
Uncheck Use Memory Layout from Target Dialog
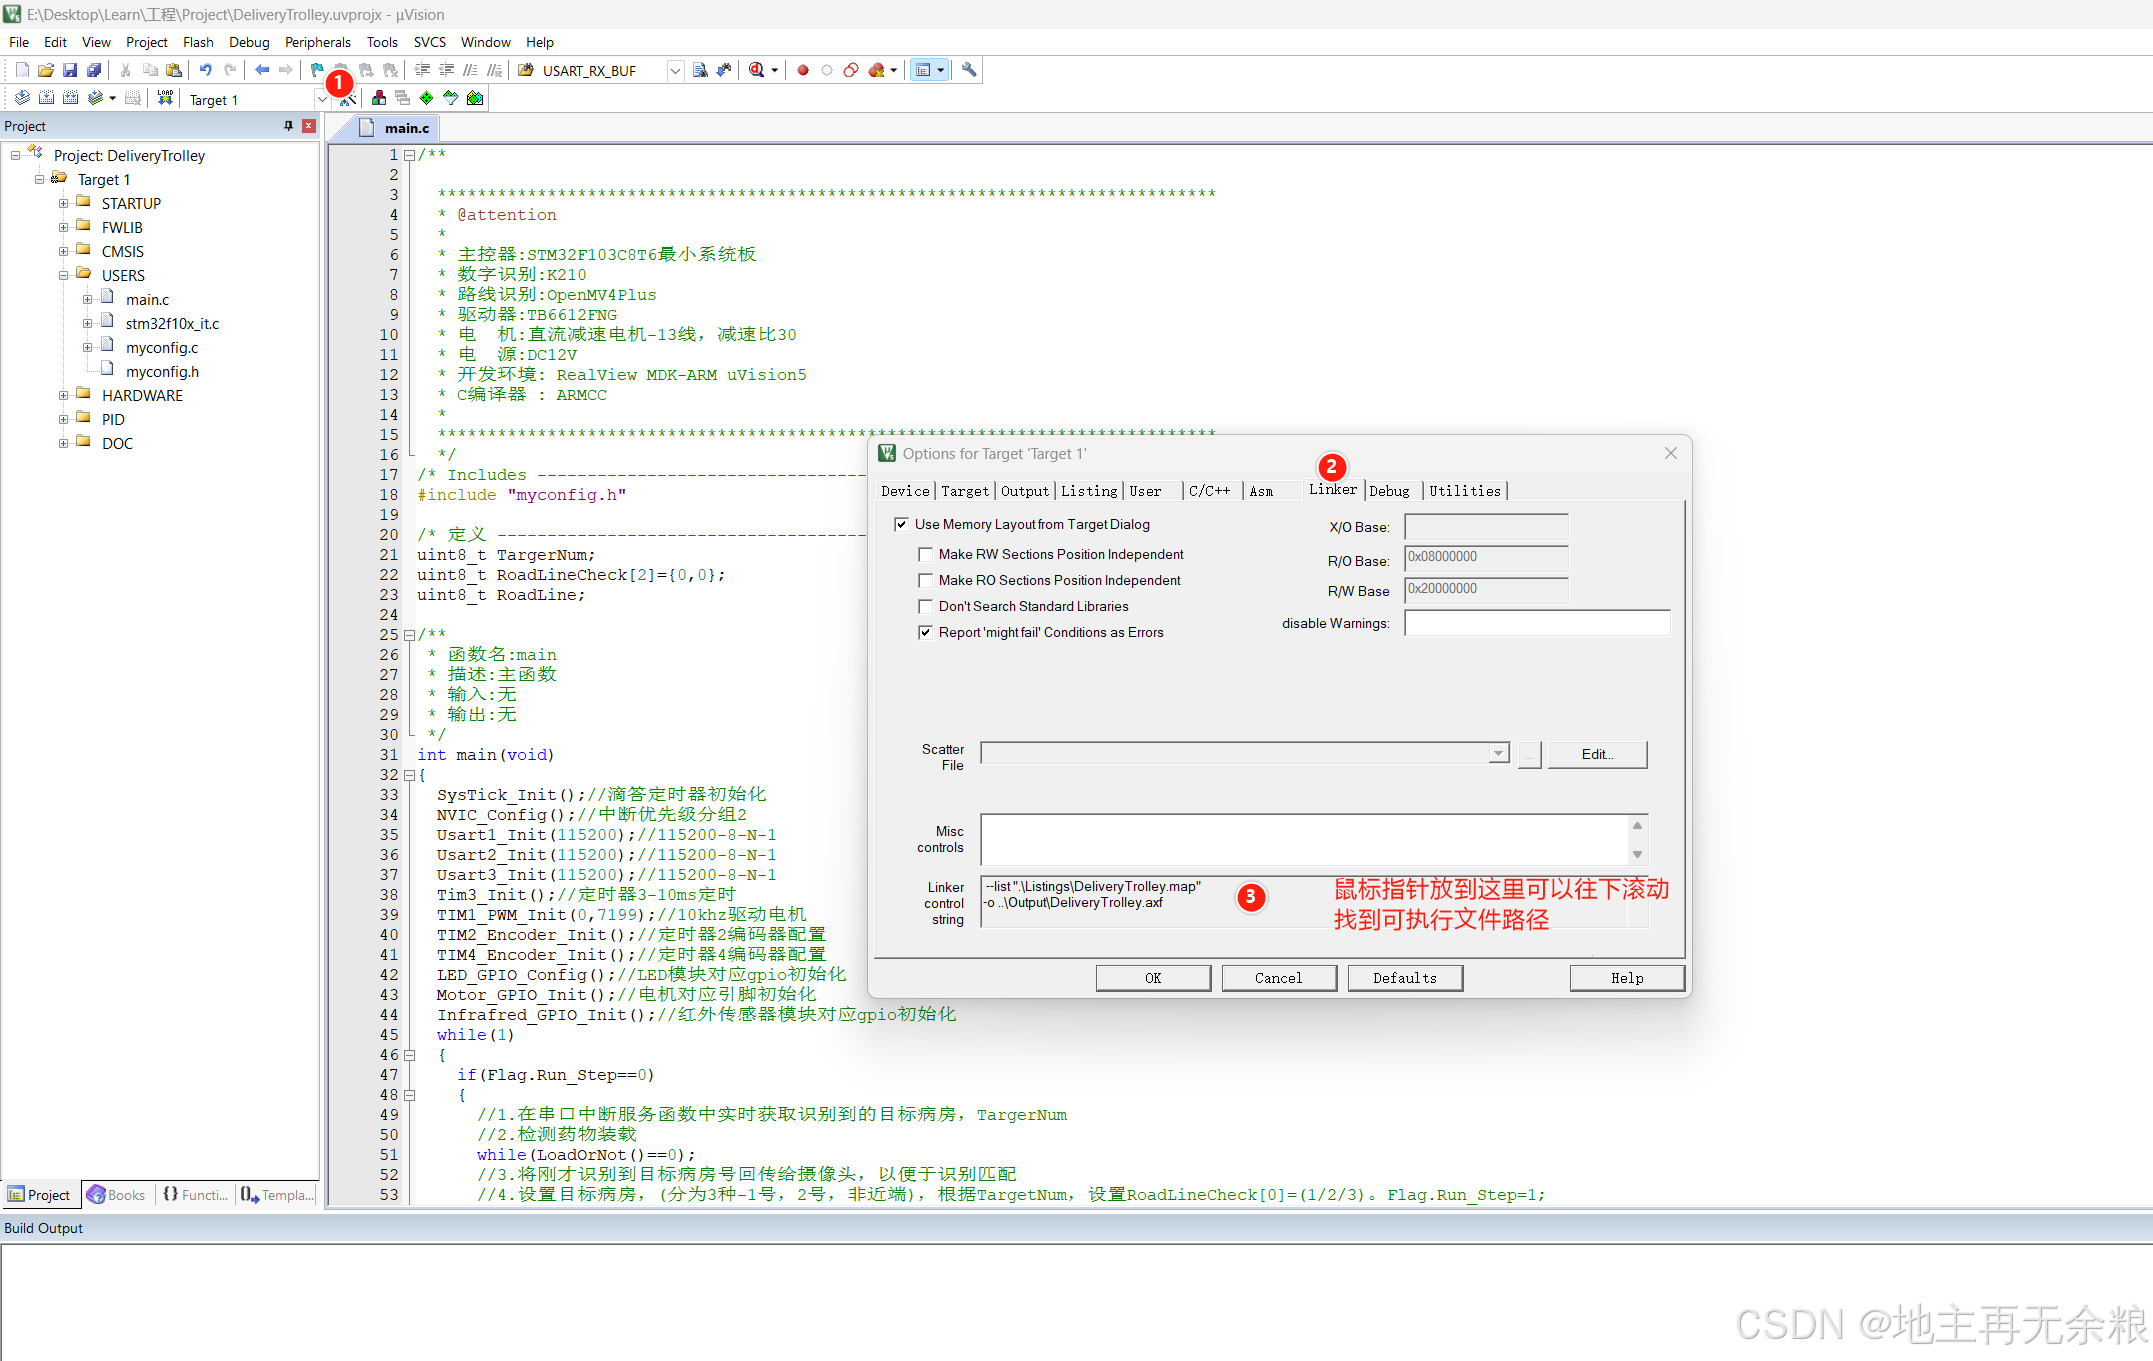click(x=902, y=524)
